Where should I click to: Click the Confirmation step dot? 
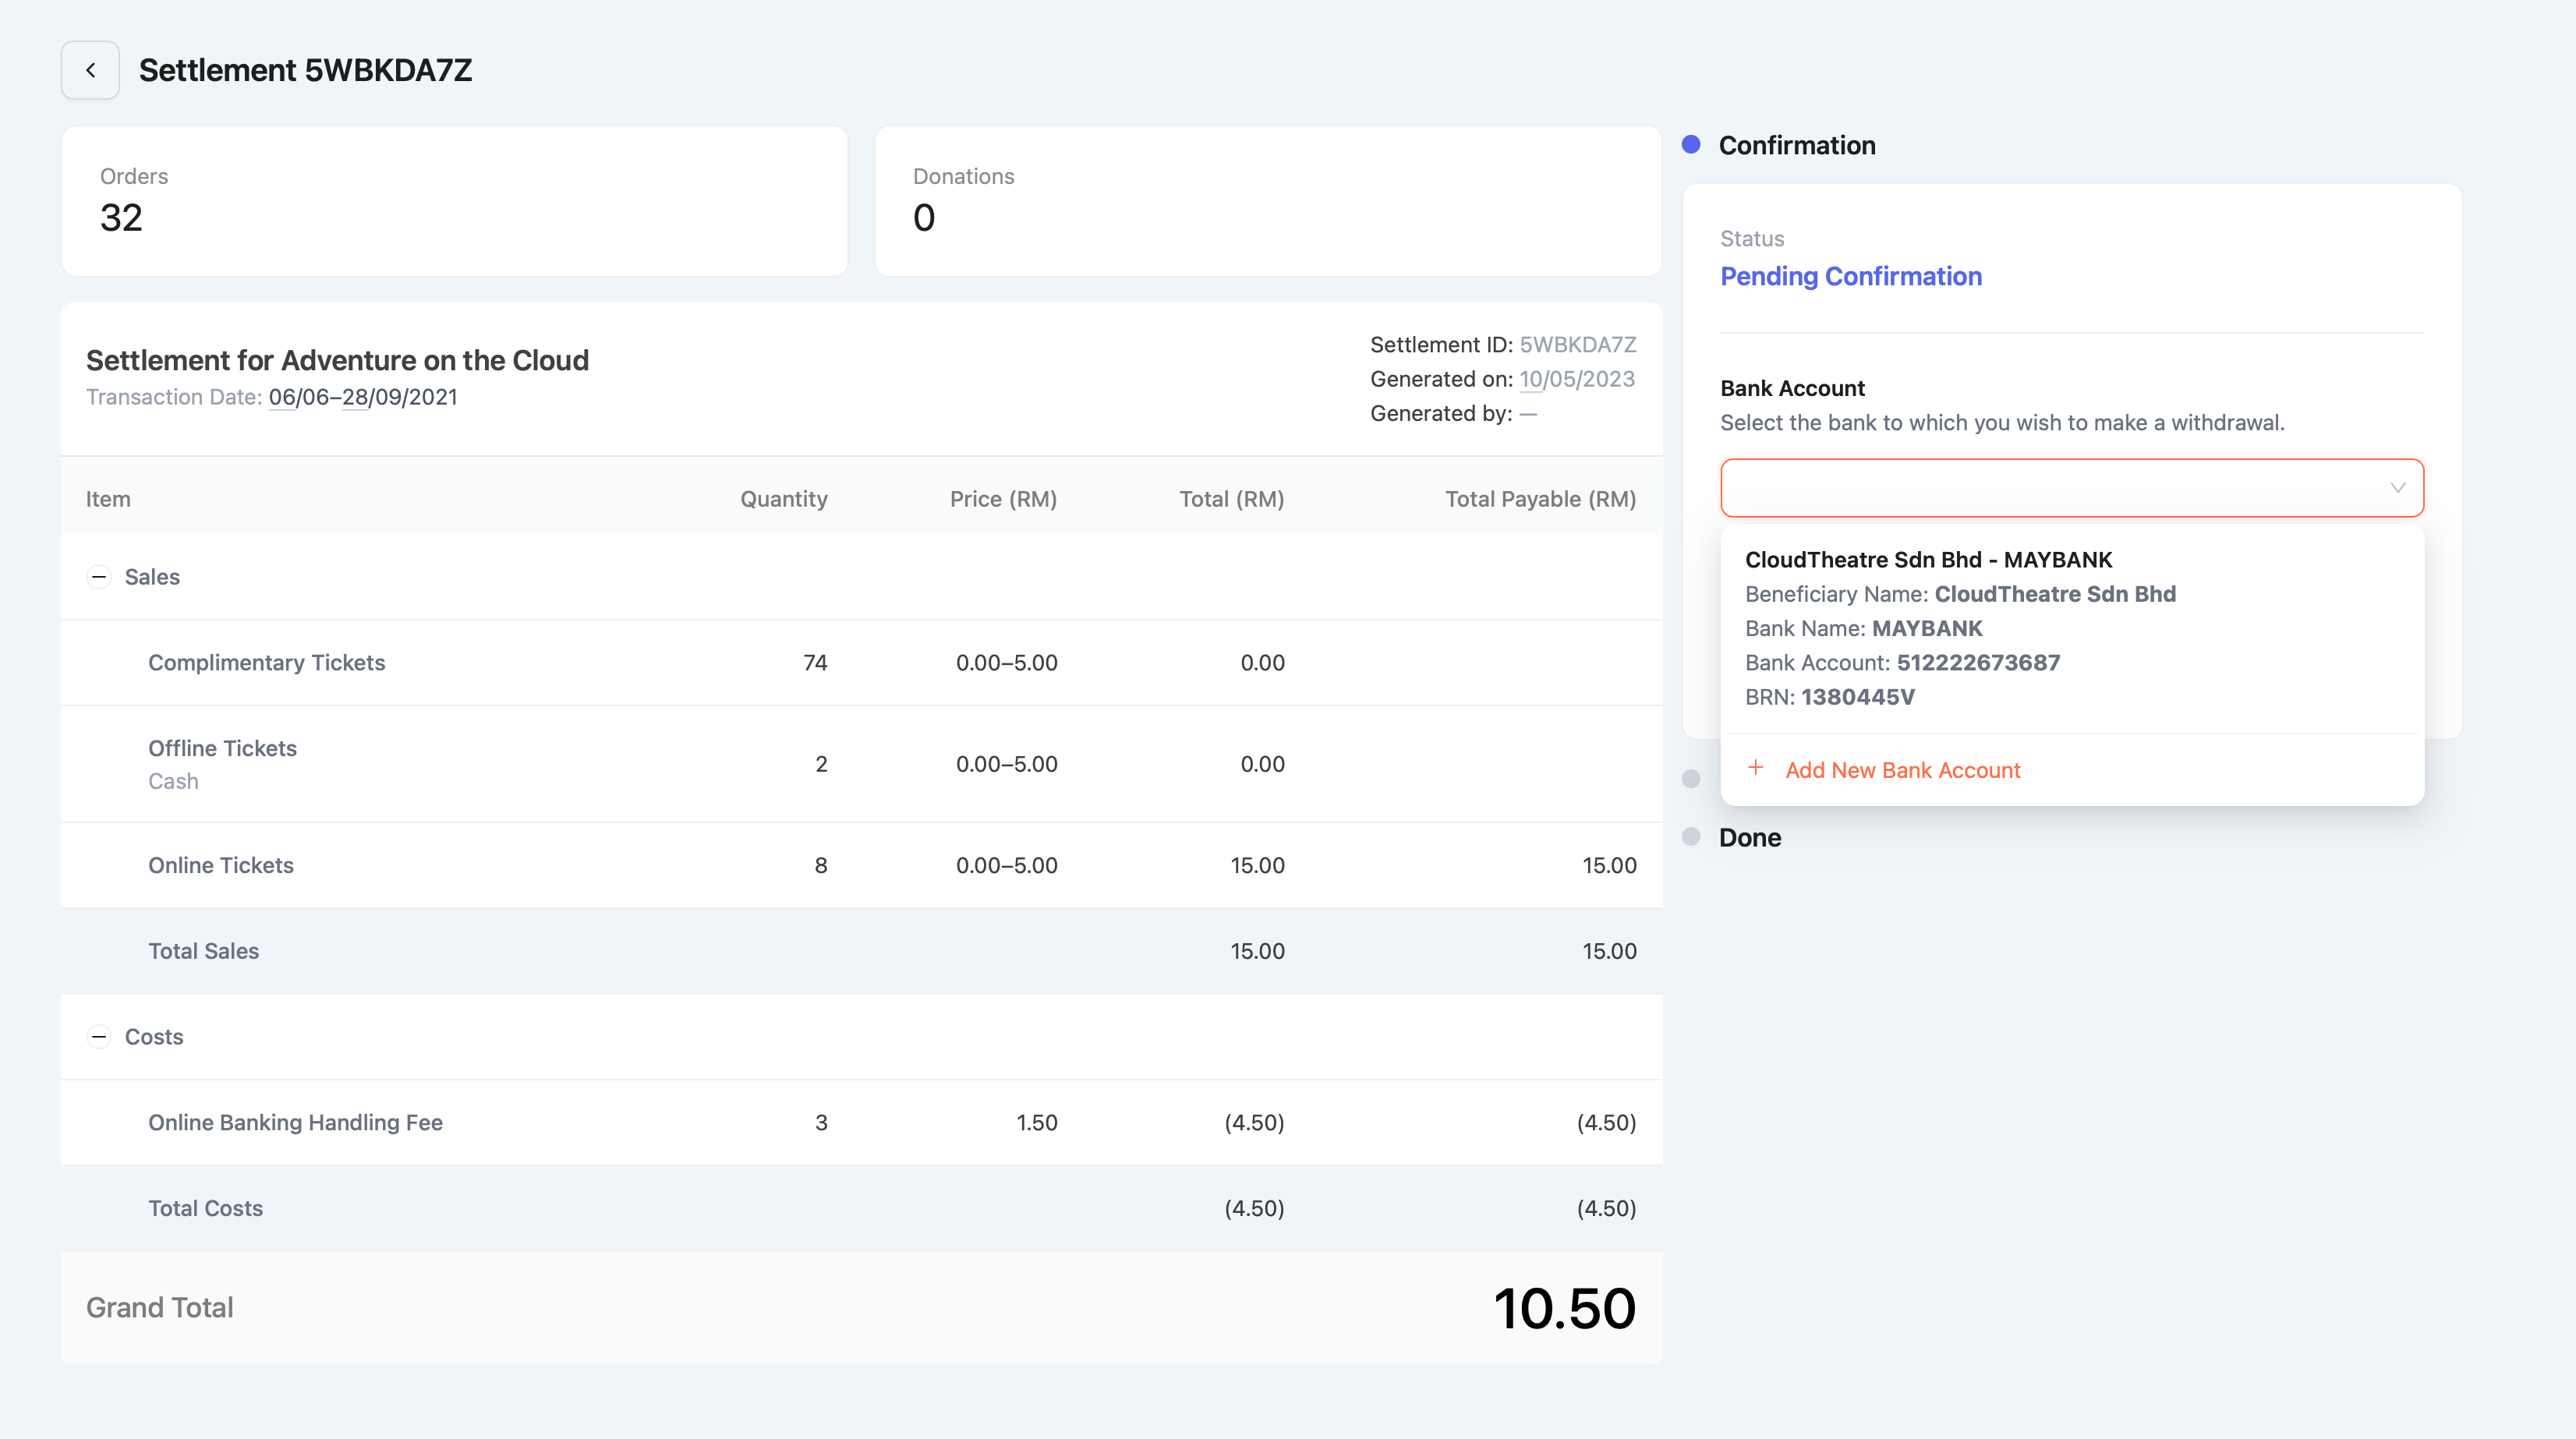(x=1691, y=145)
